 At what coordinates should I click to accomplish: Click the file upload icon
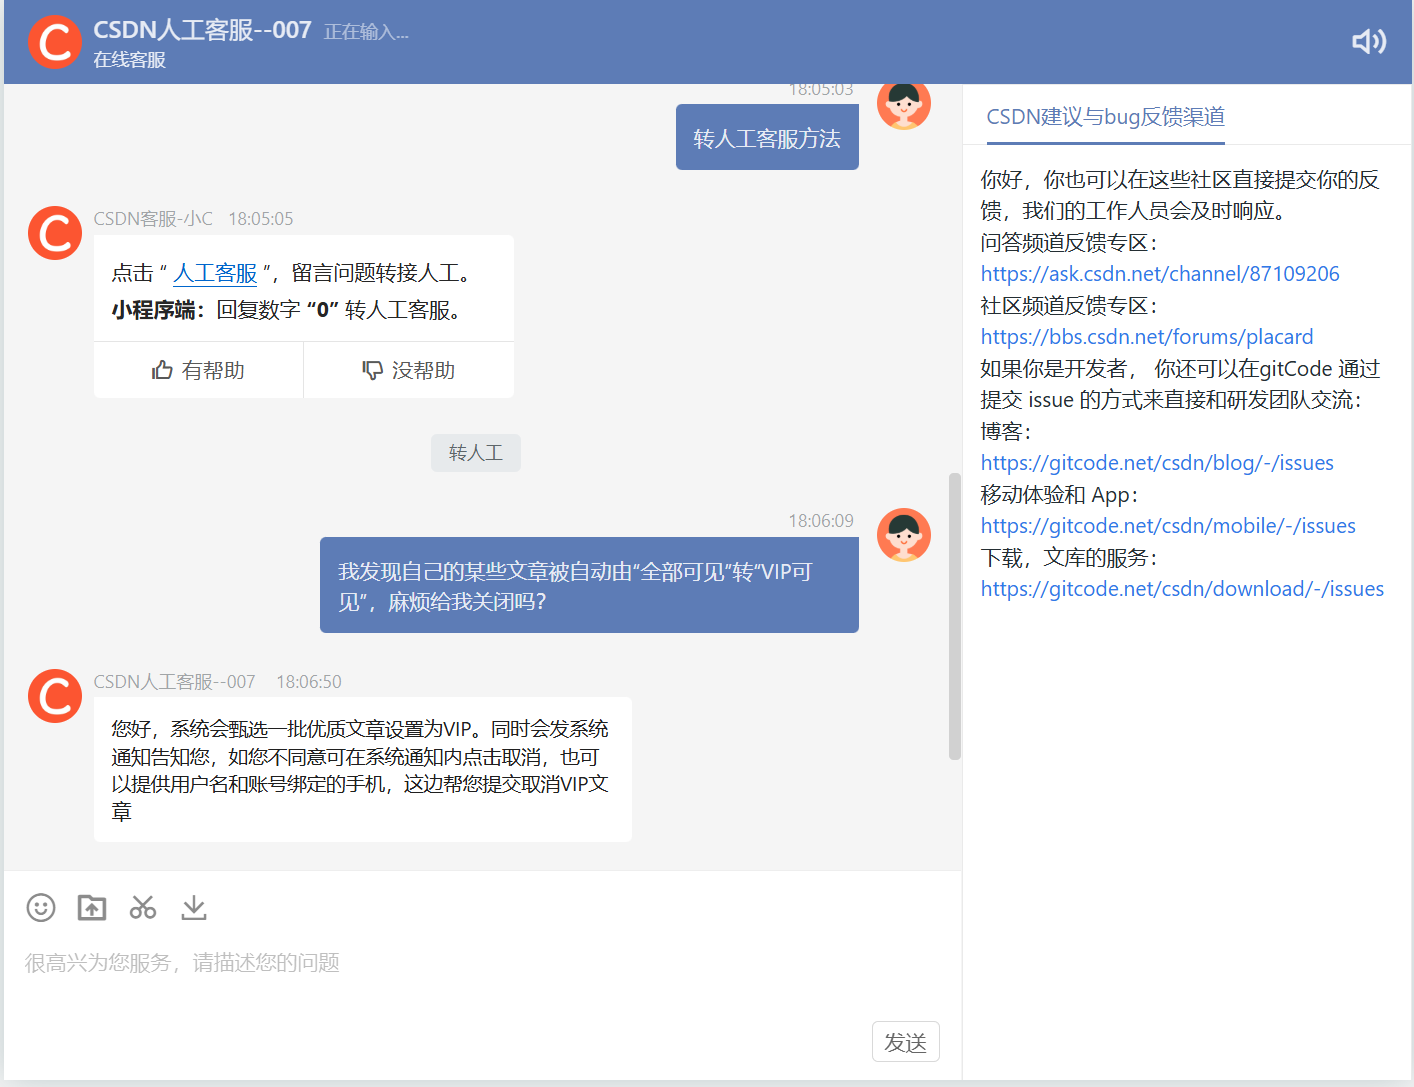coord(91,907)
